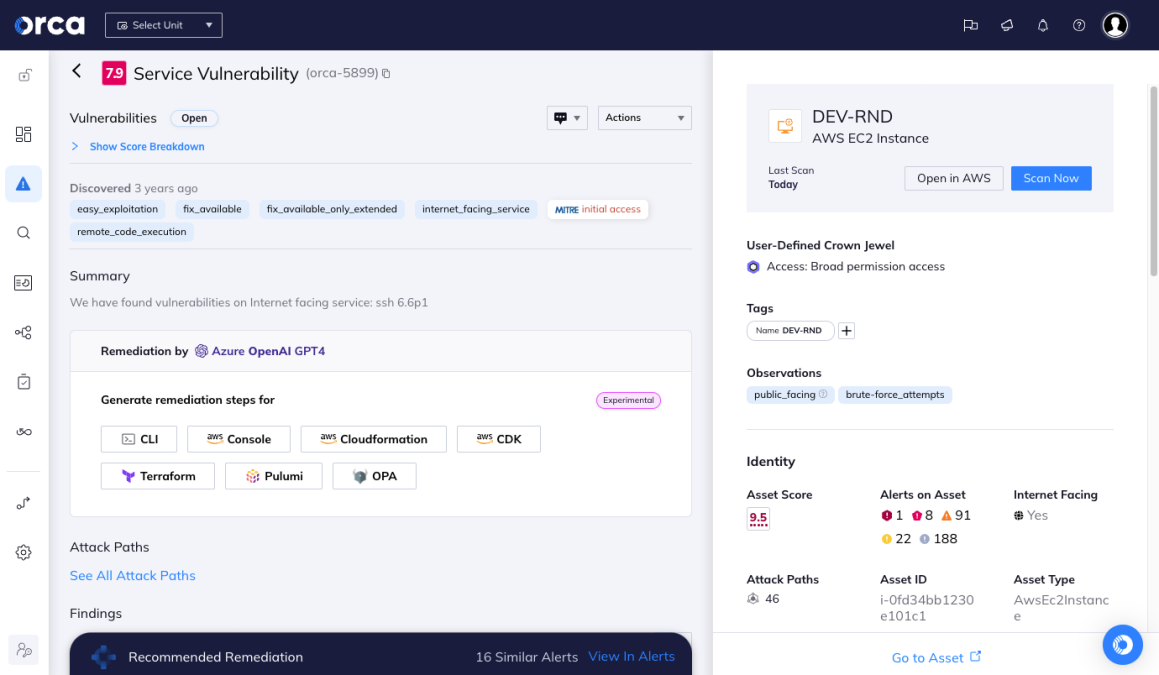
Task: Open the user management sidebar icon
Action: pyautogui.click(x=24, y=650)
